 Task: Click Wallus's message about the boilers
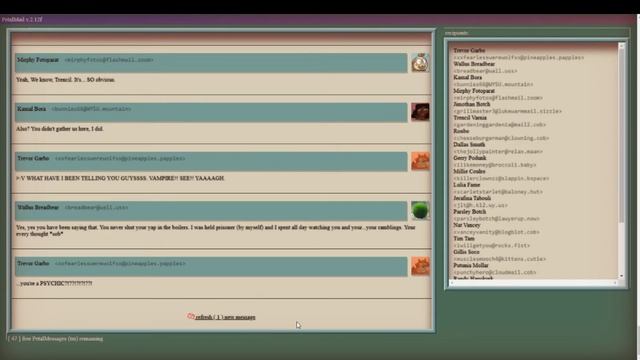(x=216, y=231)
